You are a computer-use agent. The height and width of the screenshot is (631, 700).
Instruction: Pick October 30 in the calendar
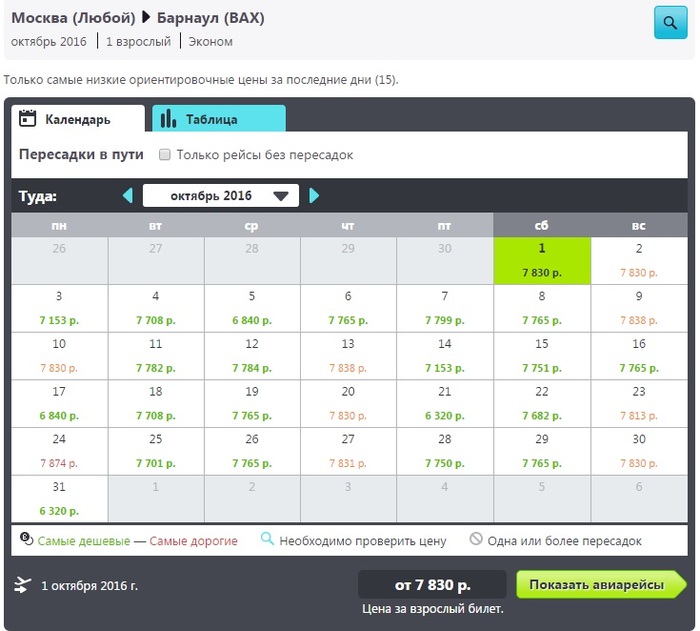(x=639, y=451)
